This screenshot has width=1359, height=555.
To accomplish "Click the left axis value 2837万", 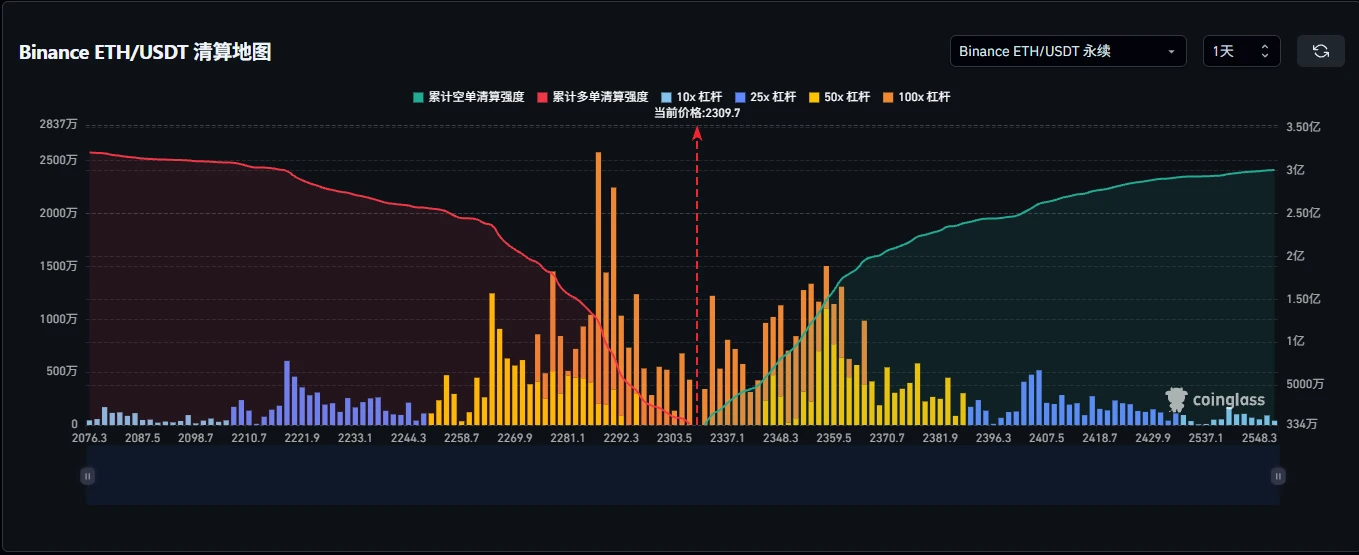I will pyautogui.click(x=59, y=125).
